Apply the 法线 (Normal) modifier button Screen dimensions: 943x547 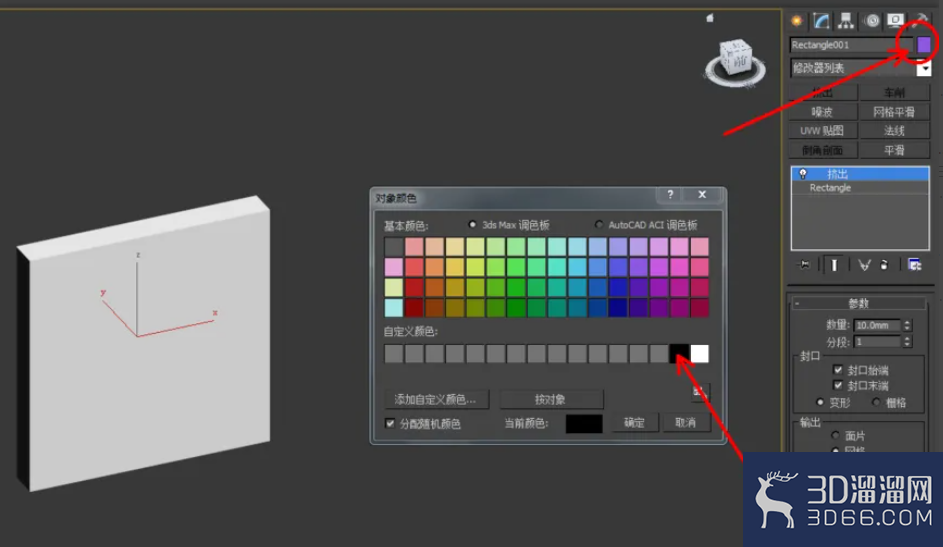tap(894, 130)
